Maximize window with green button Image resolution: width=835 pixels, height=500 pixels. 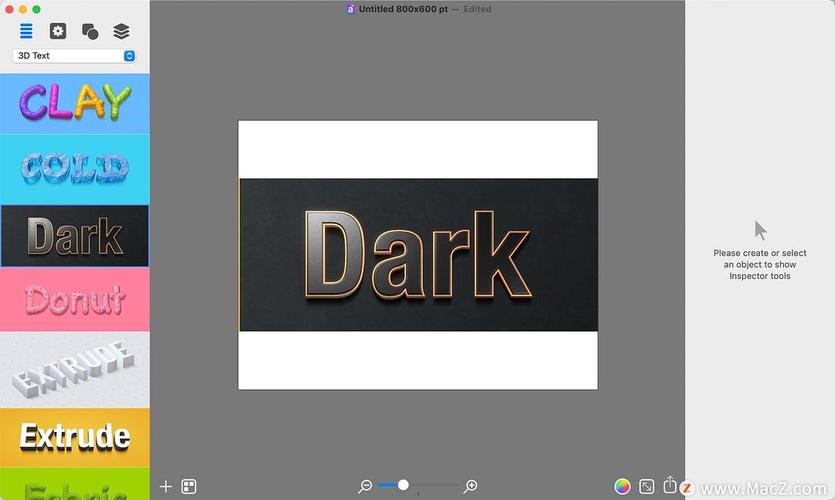[36, 9]
